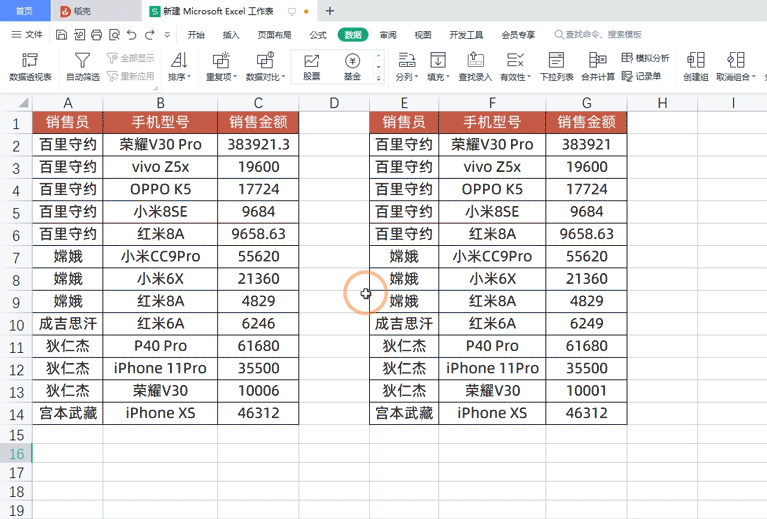Click the search commands box
This screenshot has height=519, width=767.
[598, 35]
